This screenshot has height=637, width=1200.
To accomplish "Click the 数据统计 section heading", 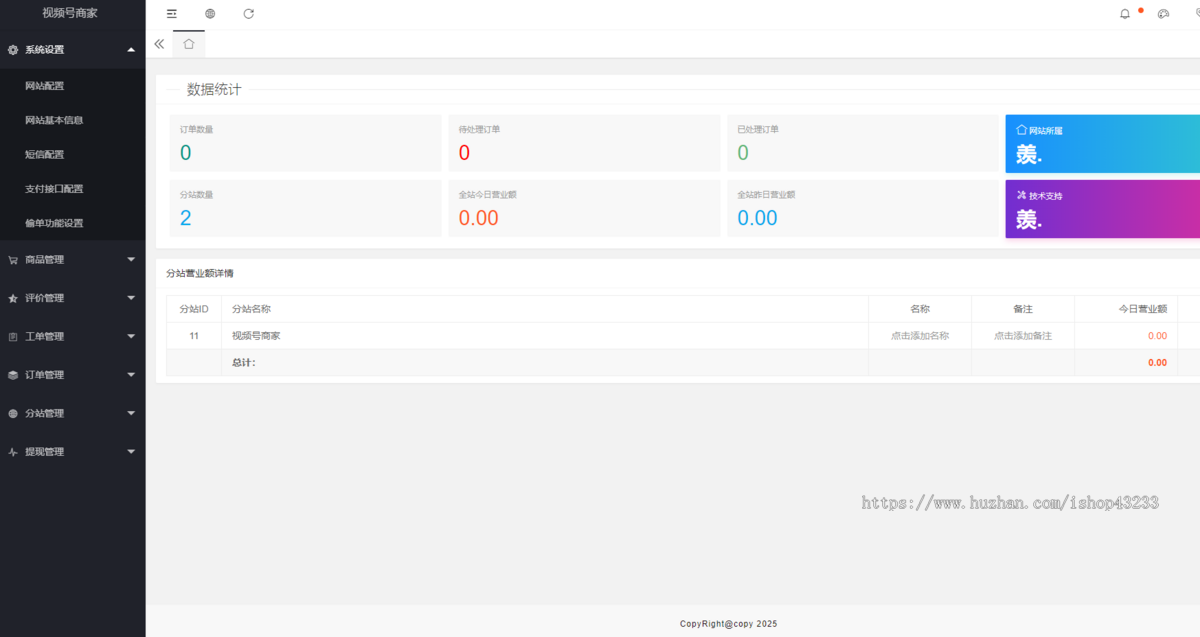I will [x=214, y=89].
